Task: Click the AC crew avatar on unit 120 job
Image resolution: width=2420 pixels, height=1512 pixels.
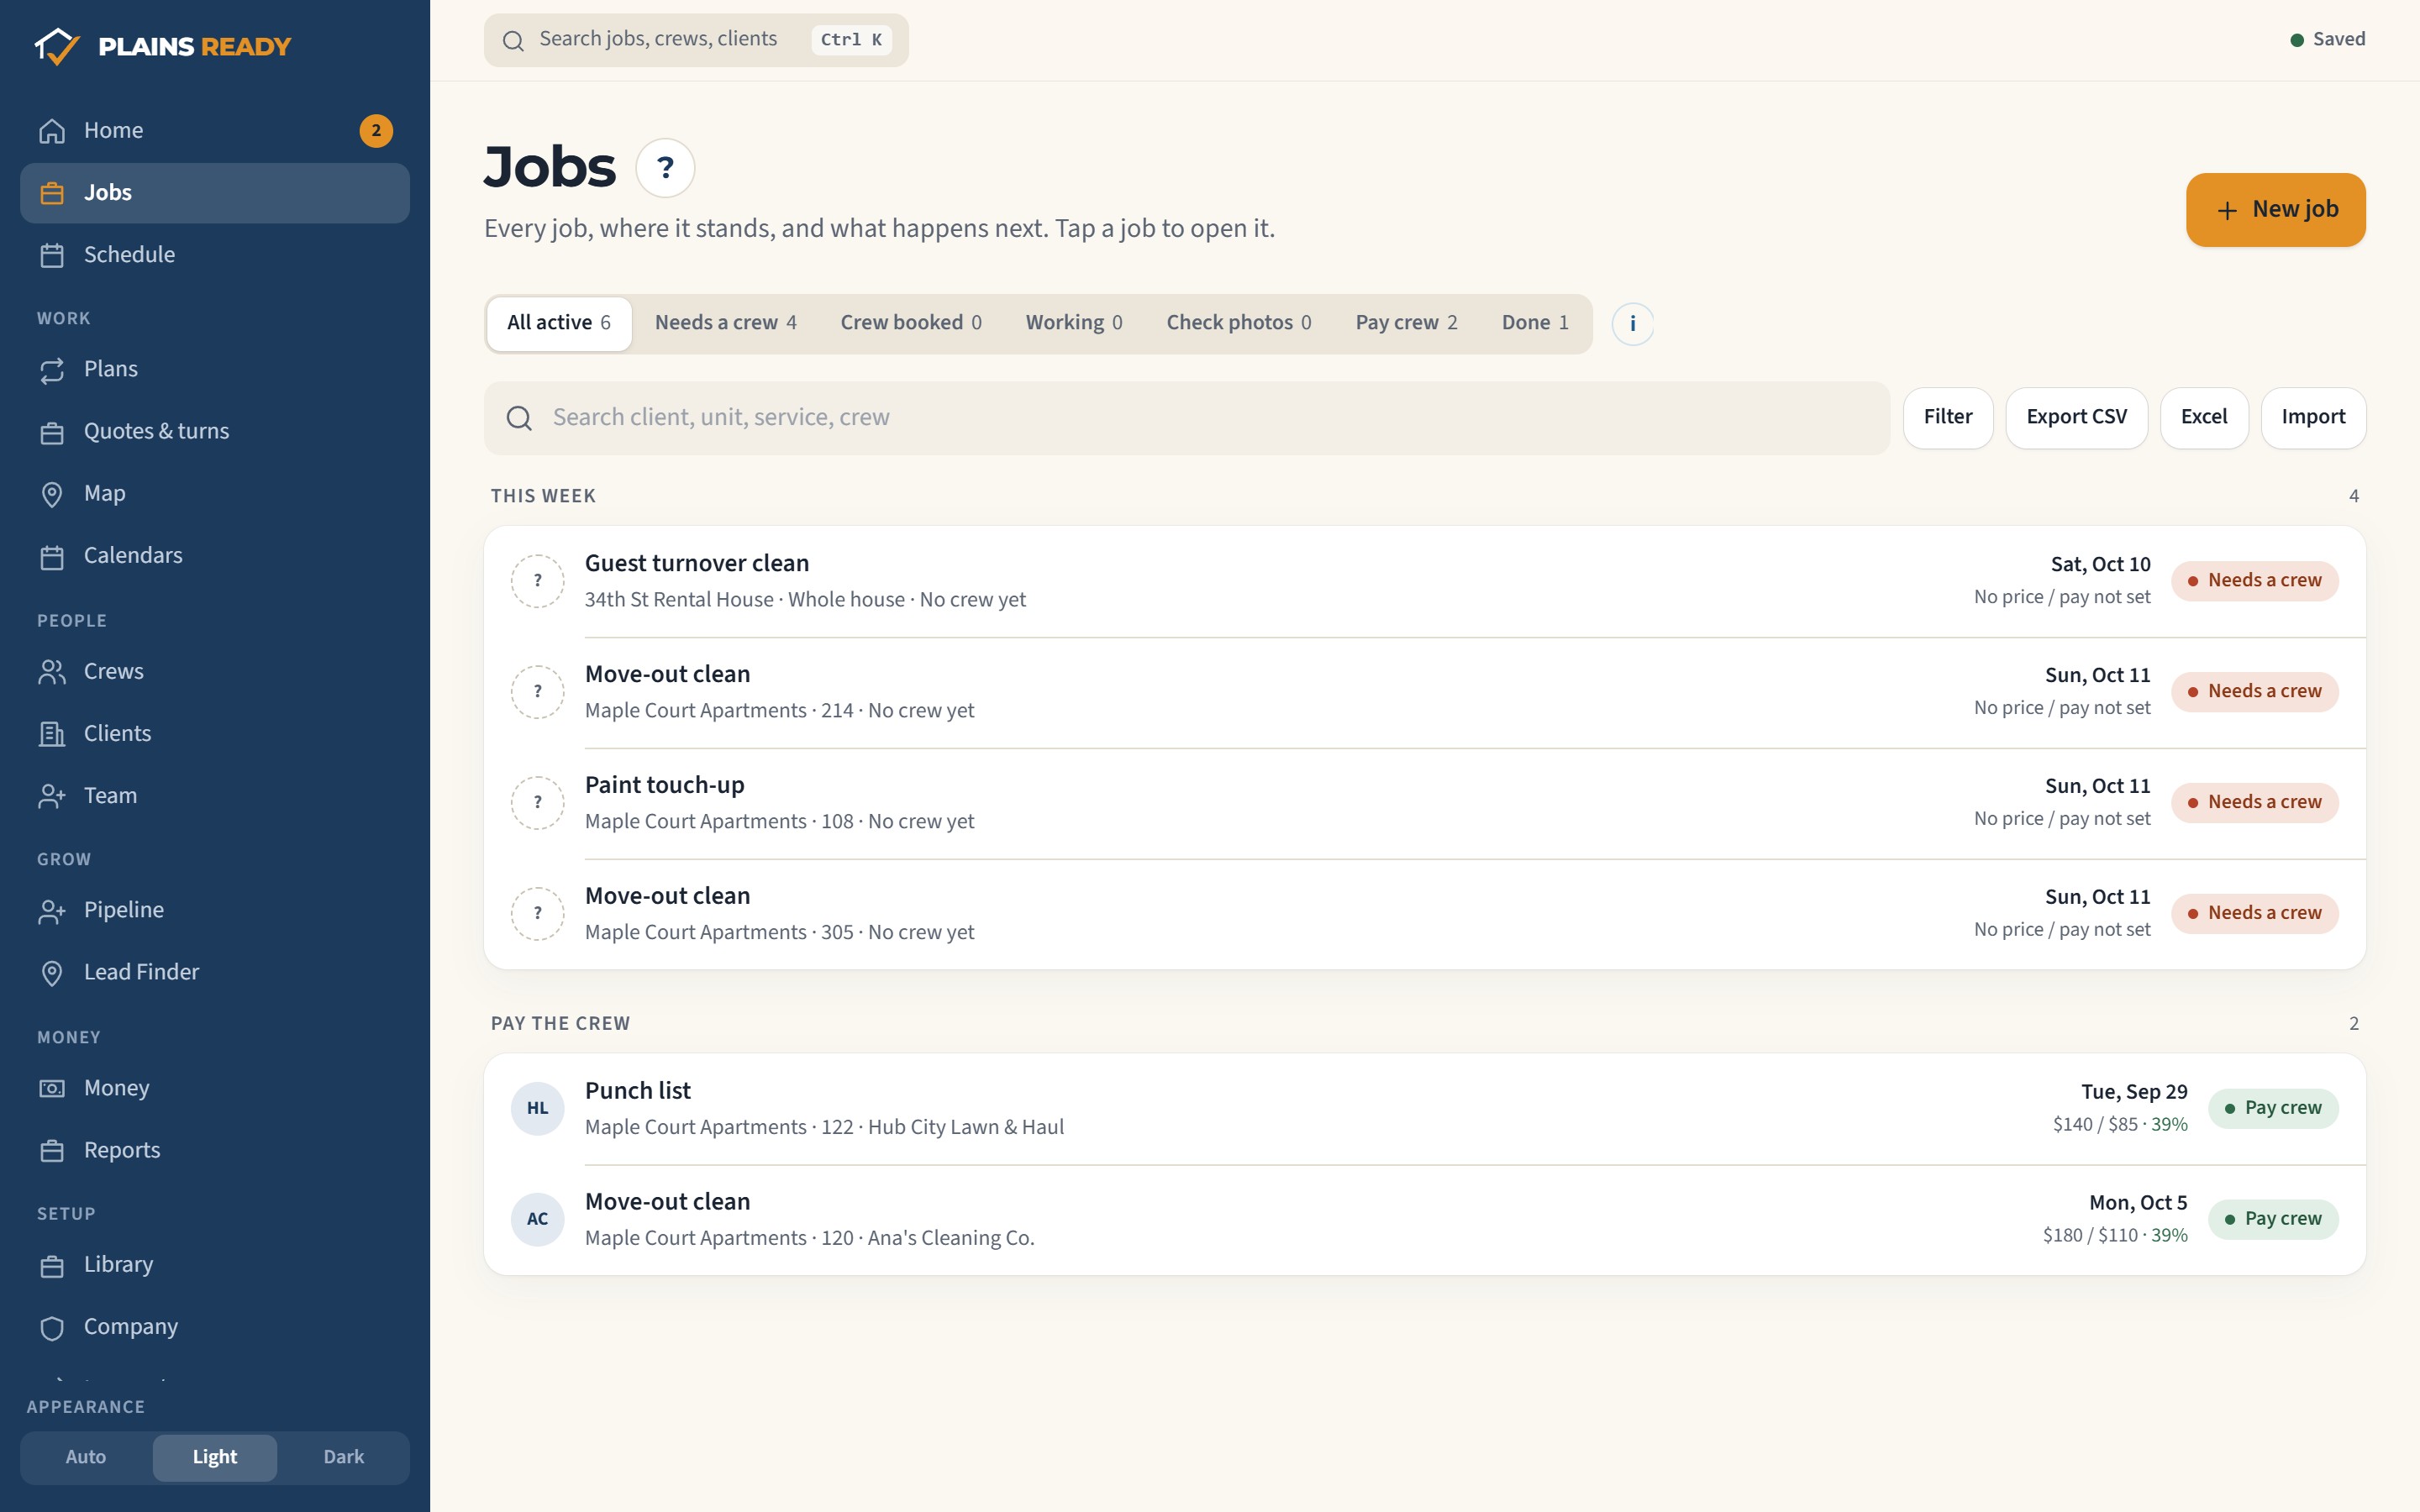Action: tap(538, 1219)
